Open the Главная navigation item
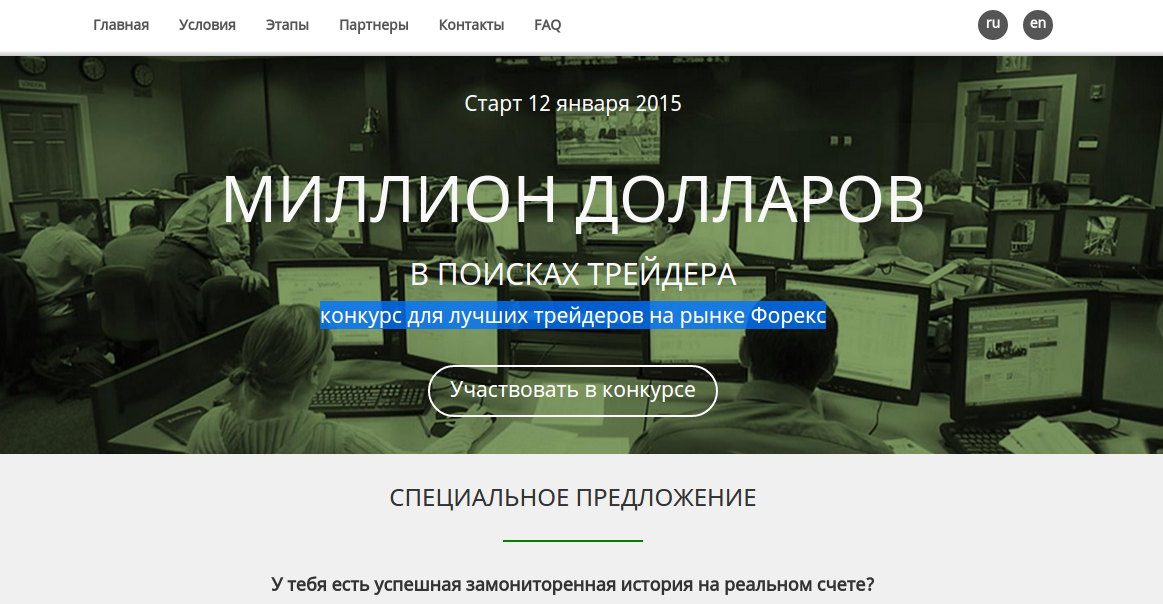 click(x=121, y=25)
